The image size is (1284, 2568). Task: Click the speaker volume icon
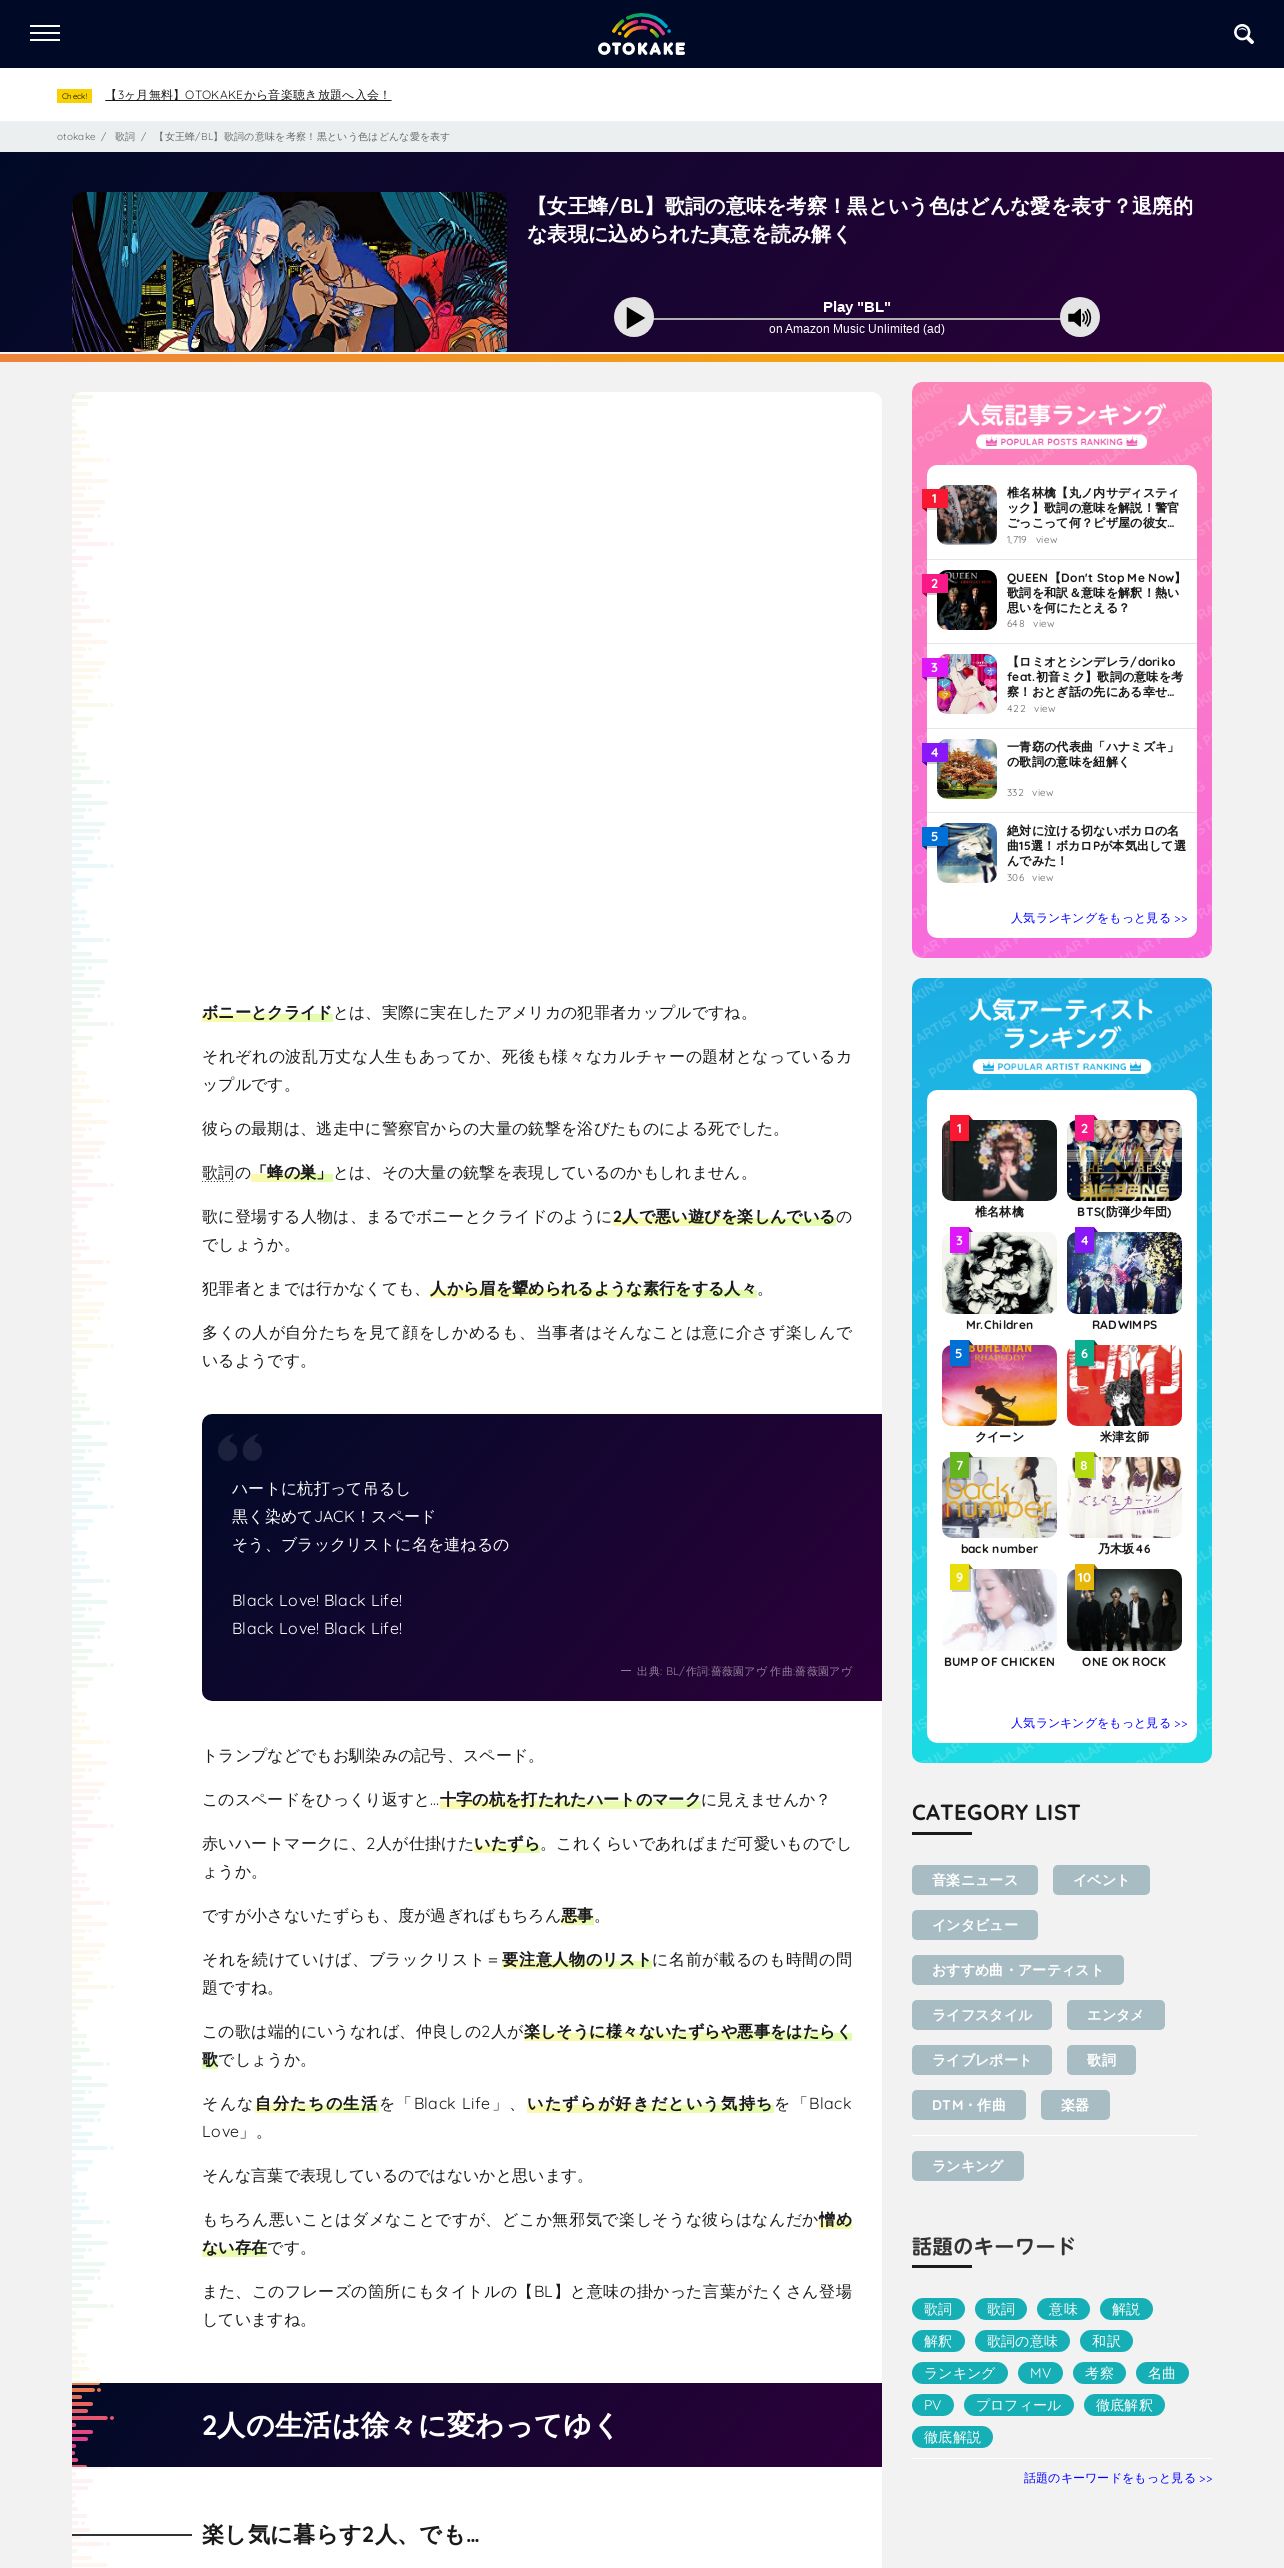1080,317
